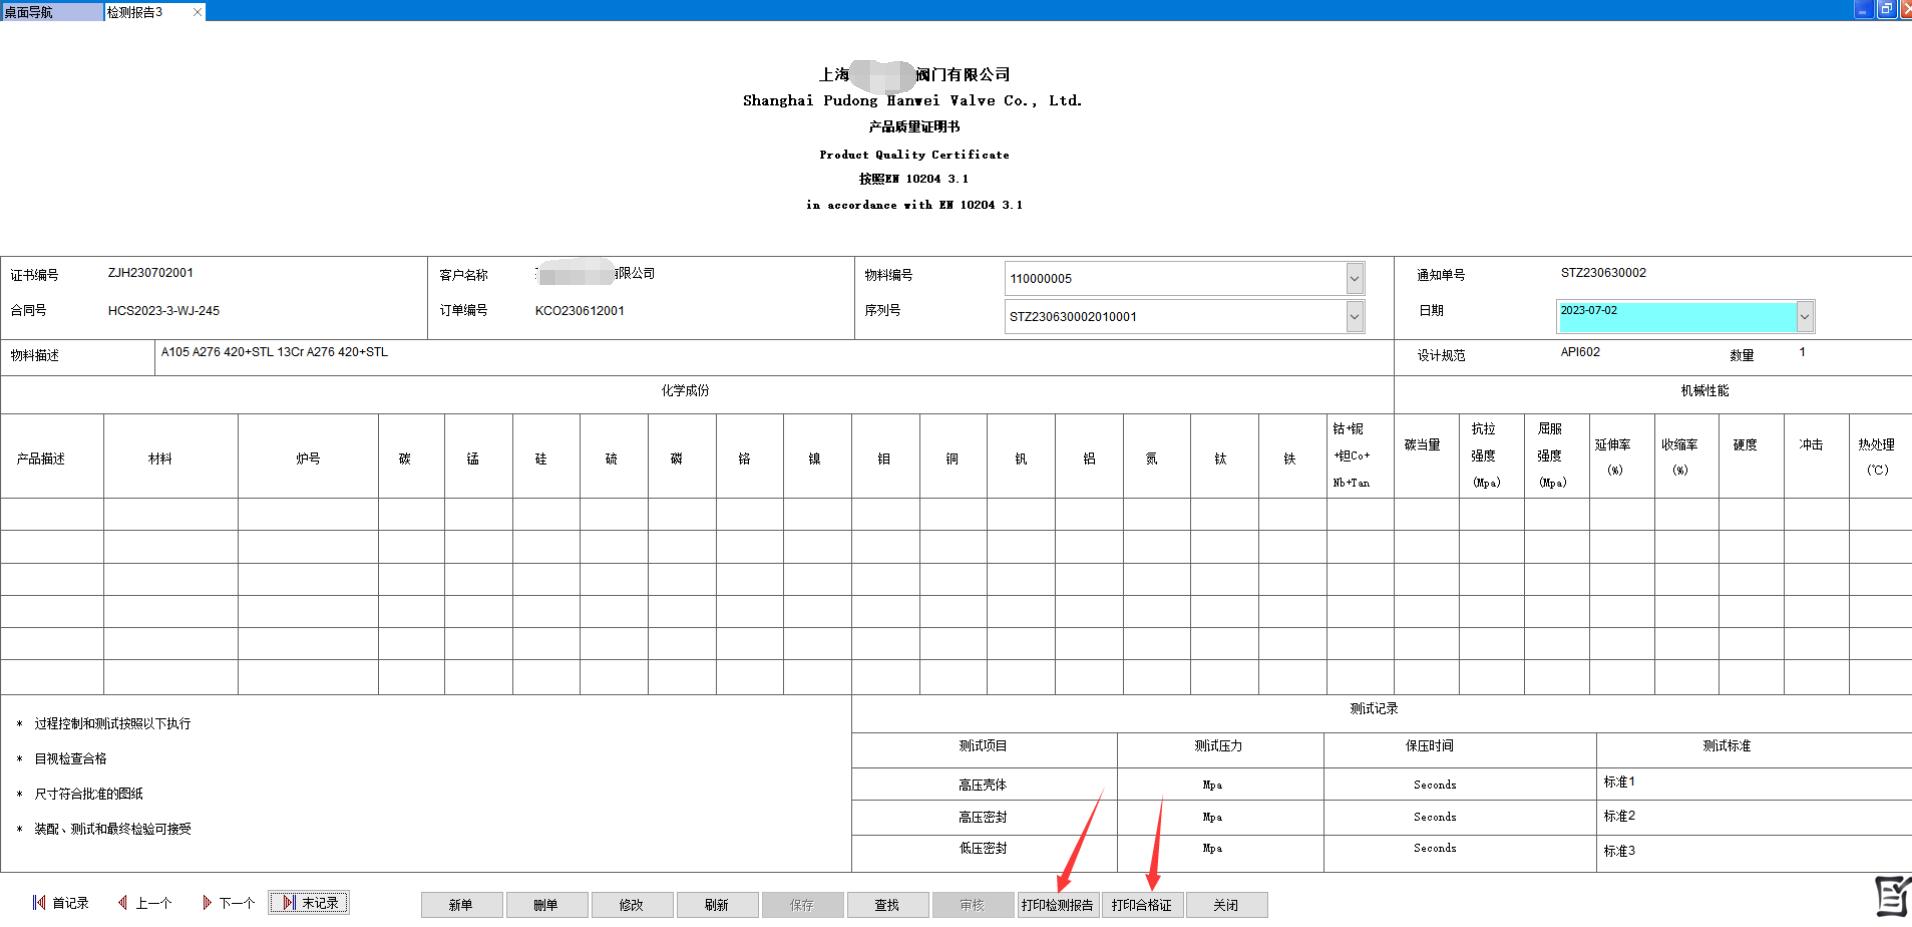Click 打印合格证 button
Image resolution: width=1912 pixels, height=927 pixels.
1142,905
